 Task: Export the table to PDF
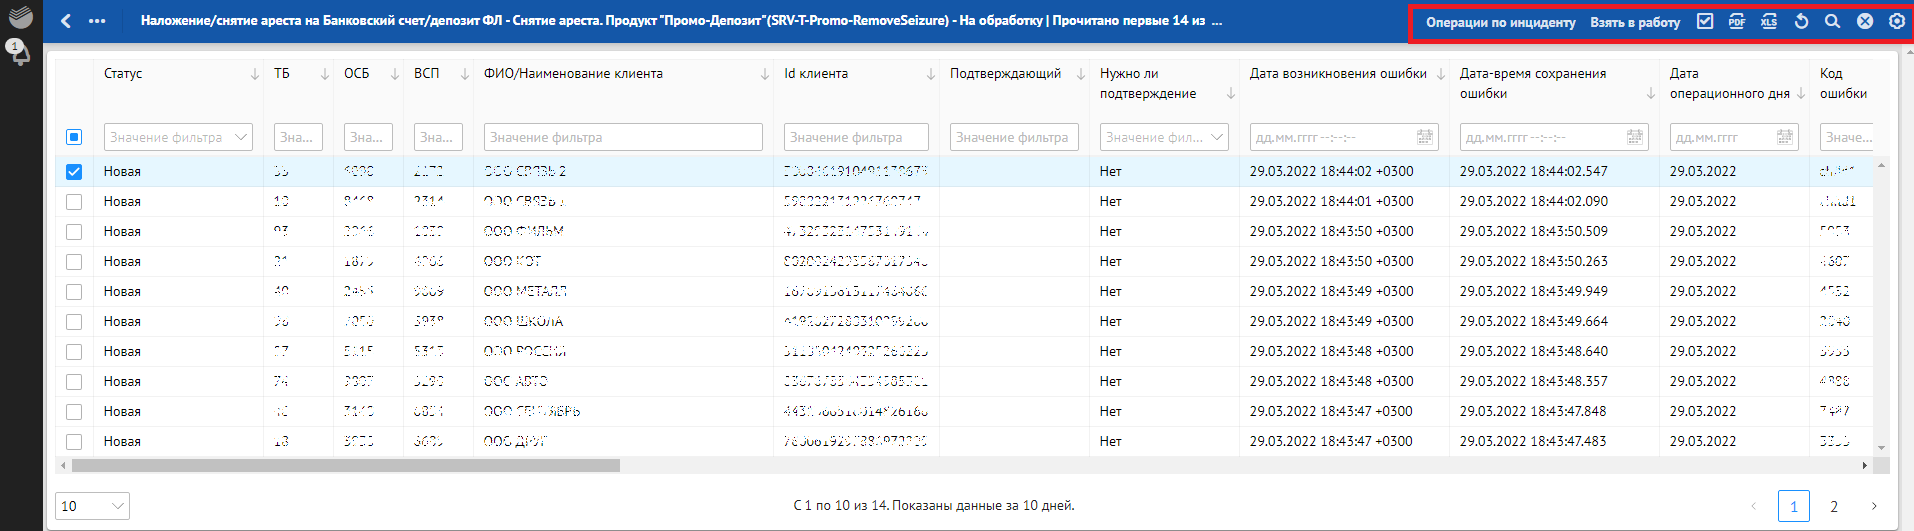[x=1737, y=21]
